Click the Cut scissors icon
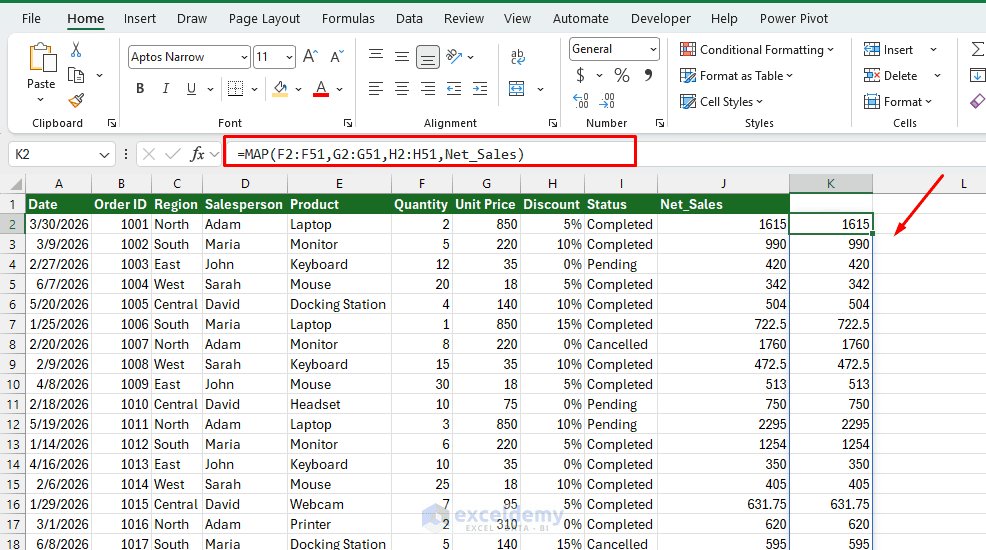 76,50
